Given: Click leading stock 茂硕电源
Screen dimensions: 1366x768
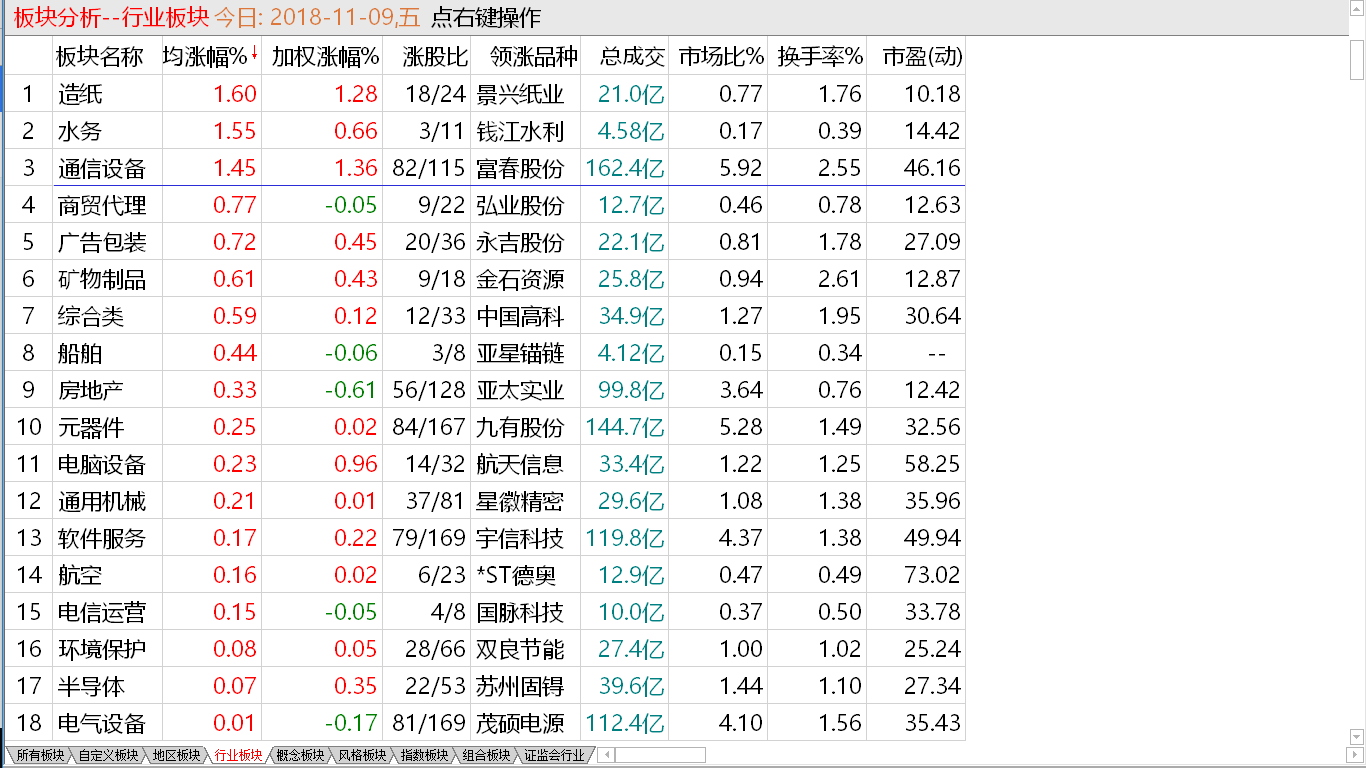Looking at the screenshot, I should click(520, 724).
